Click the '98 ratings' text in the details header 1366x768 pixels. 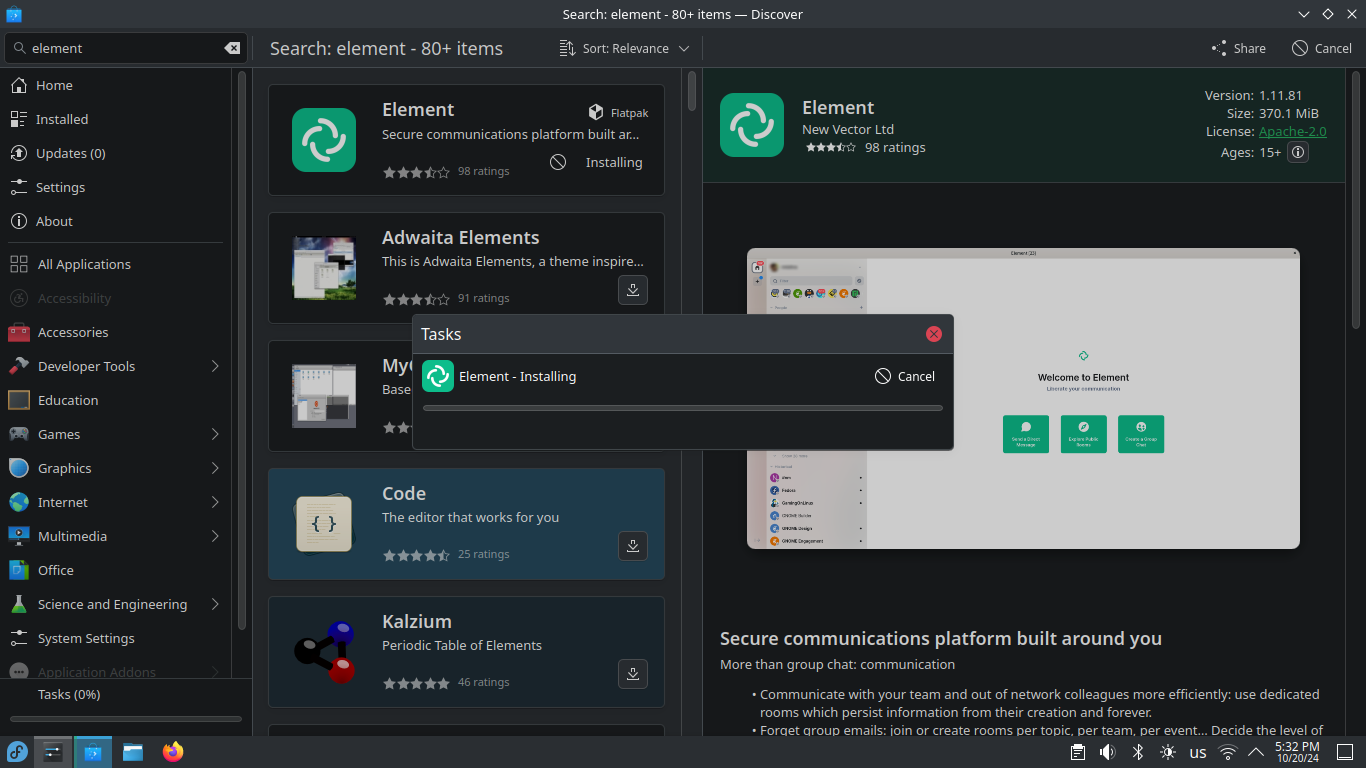pyautogui.click(x=895, y=147)
